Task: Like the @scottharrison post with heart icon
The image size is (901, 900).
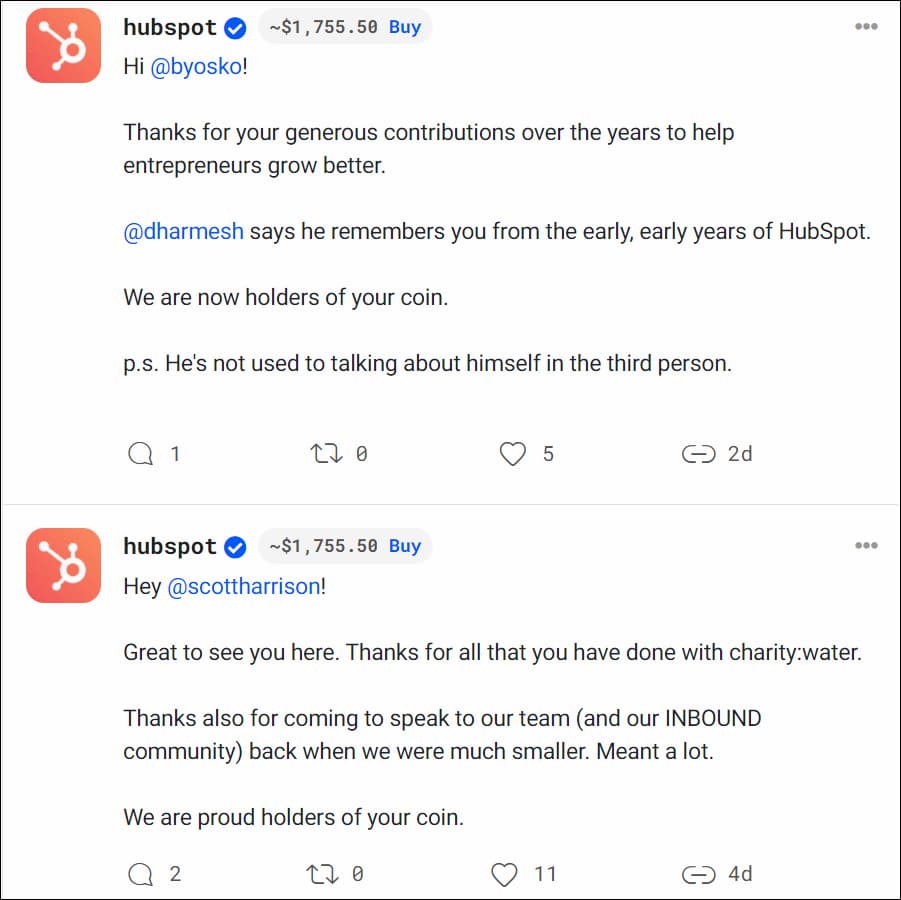Action: (x=506, y=874)
